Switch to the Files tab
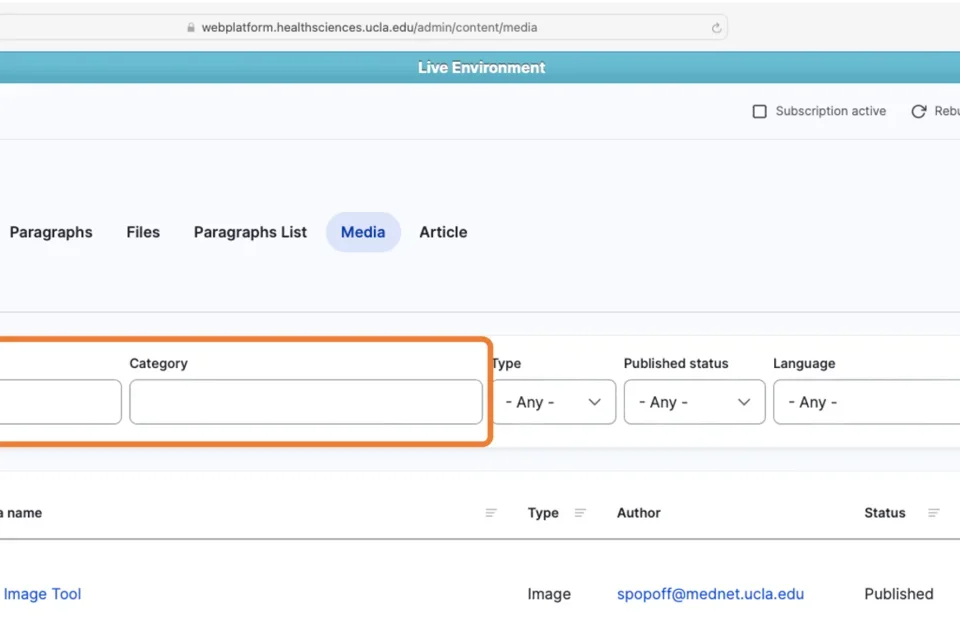960x640 pixels. [x=143, y=232]
